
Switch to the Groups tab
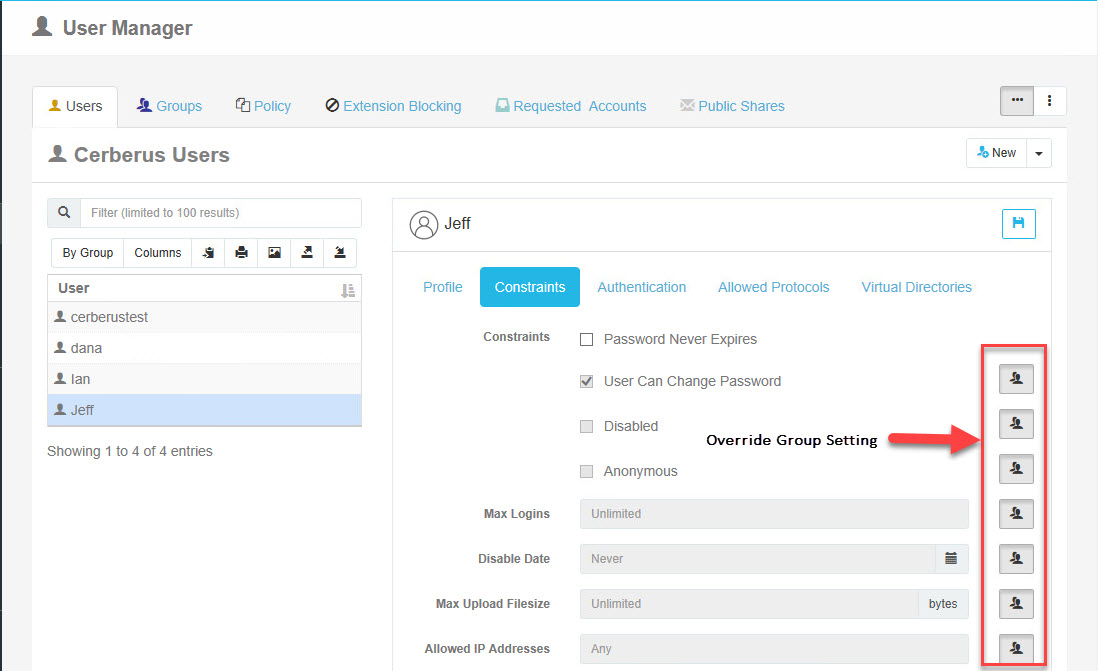point(169,106)
